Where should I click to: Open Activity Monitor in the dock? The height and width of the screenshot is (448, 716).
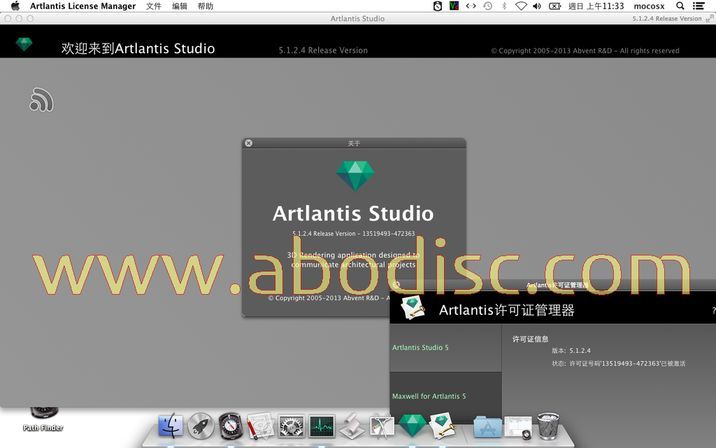tap(321, 427)
